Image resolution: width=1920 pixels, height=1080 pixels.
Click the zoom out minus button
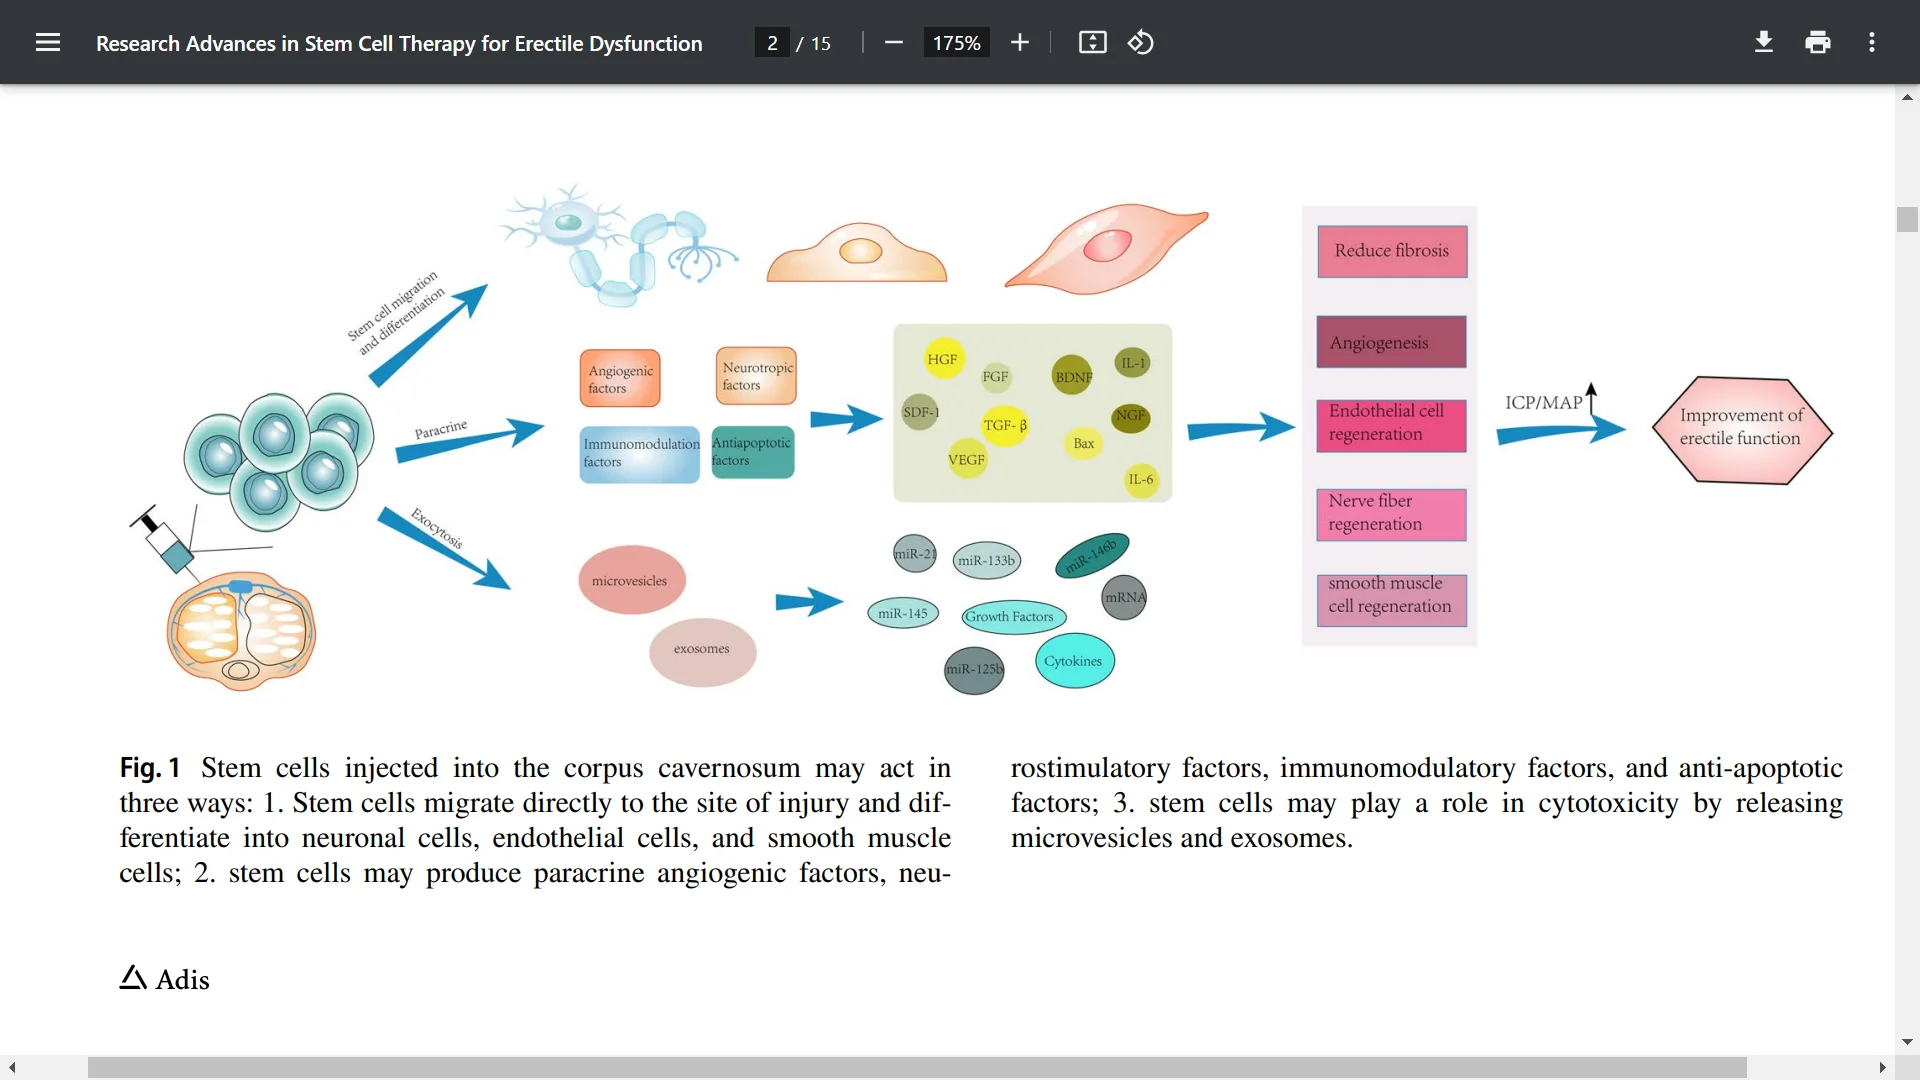click(894, 42)
